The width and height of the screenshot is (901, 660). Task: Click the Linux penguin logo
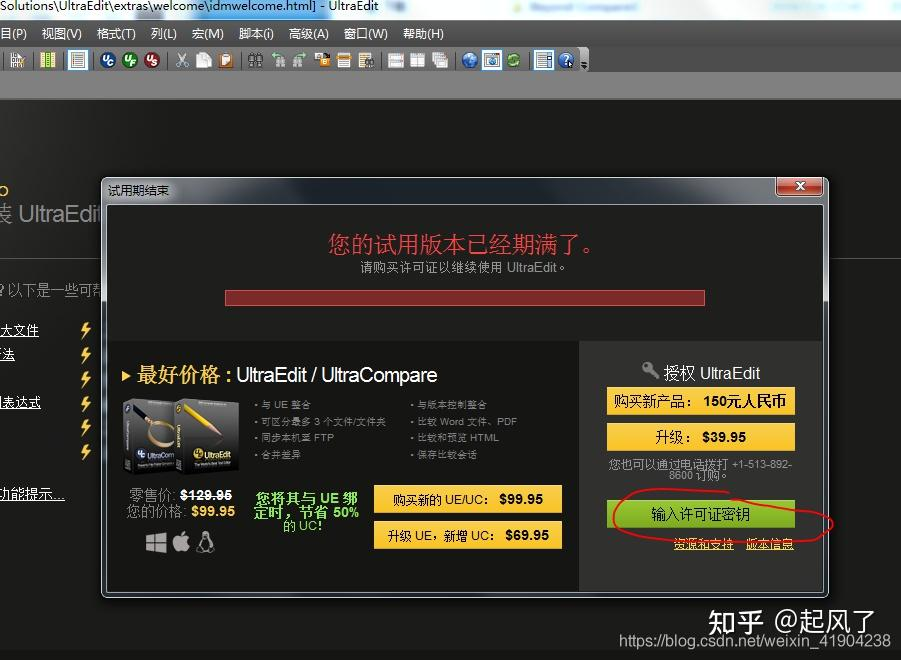(205, 542)
